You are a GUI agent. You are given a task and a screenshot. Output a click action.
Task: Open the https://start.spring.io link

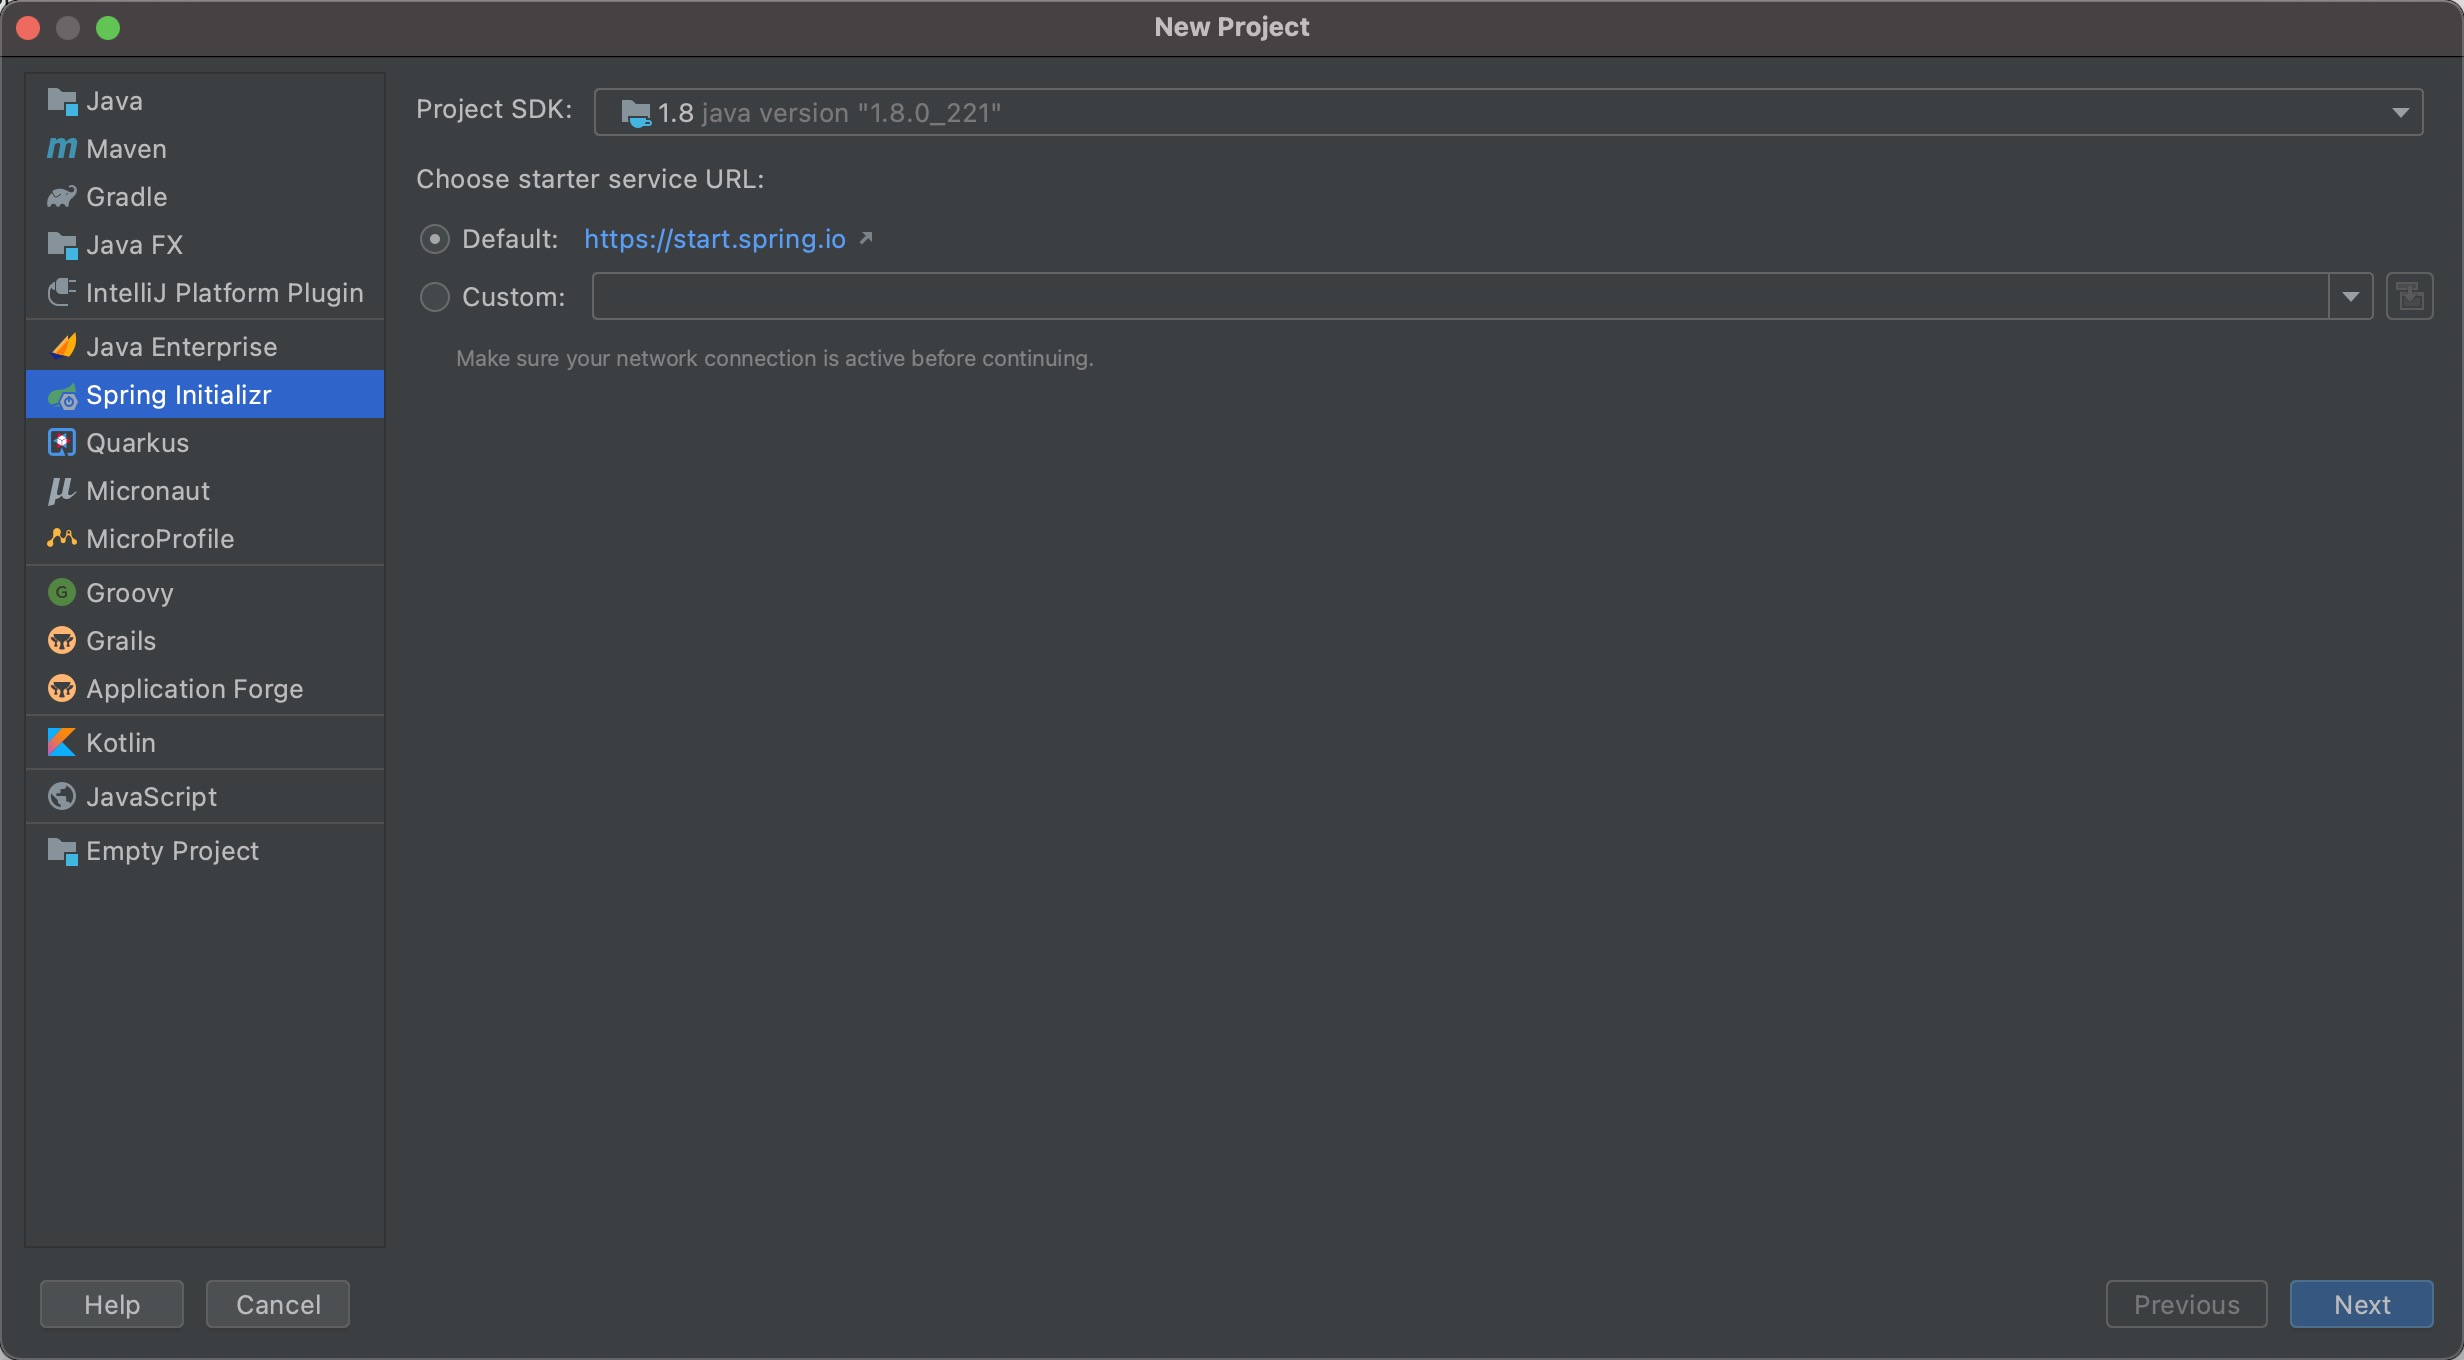[x=715, y=239]
